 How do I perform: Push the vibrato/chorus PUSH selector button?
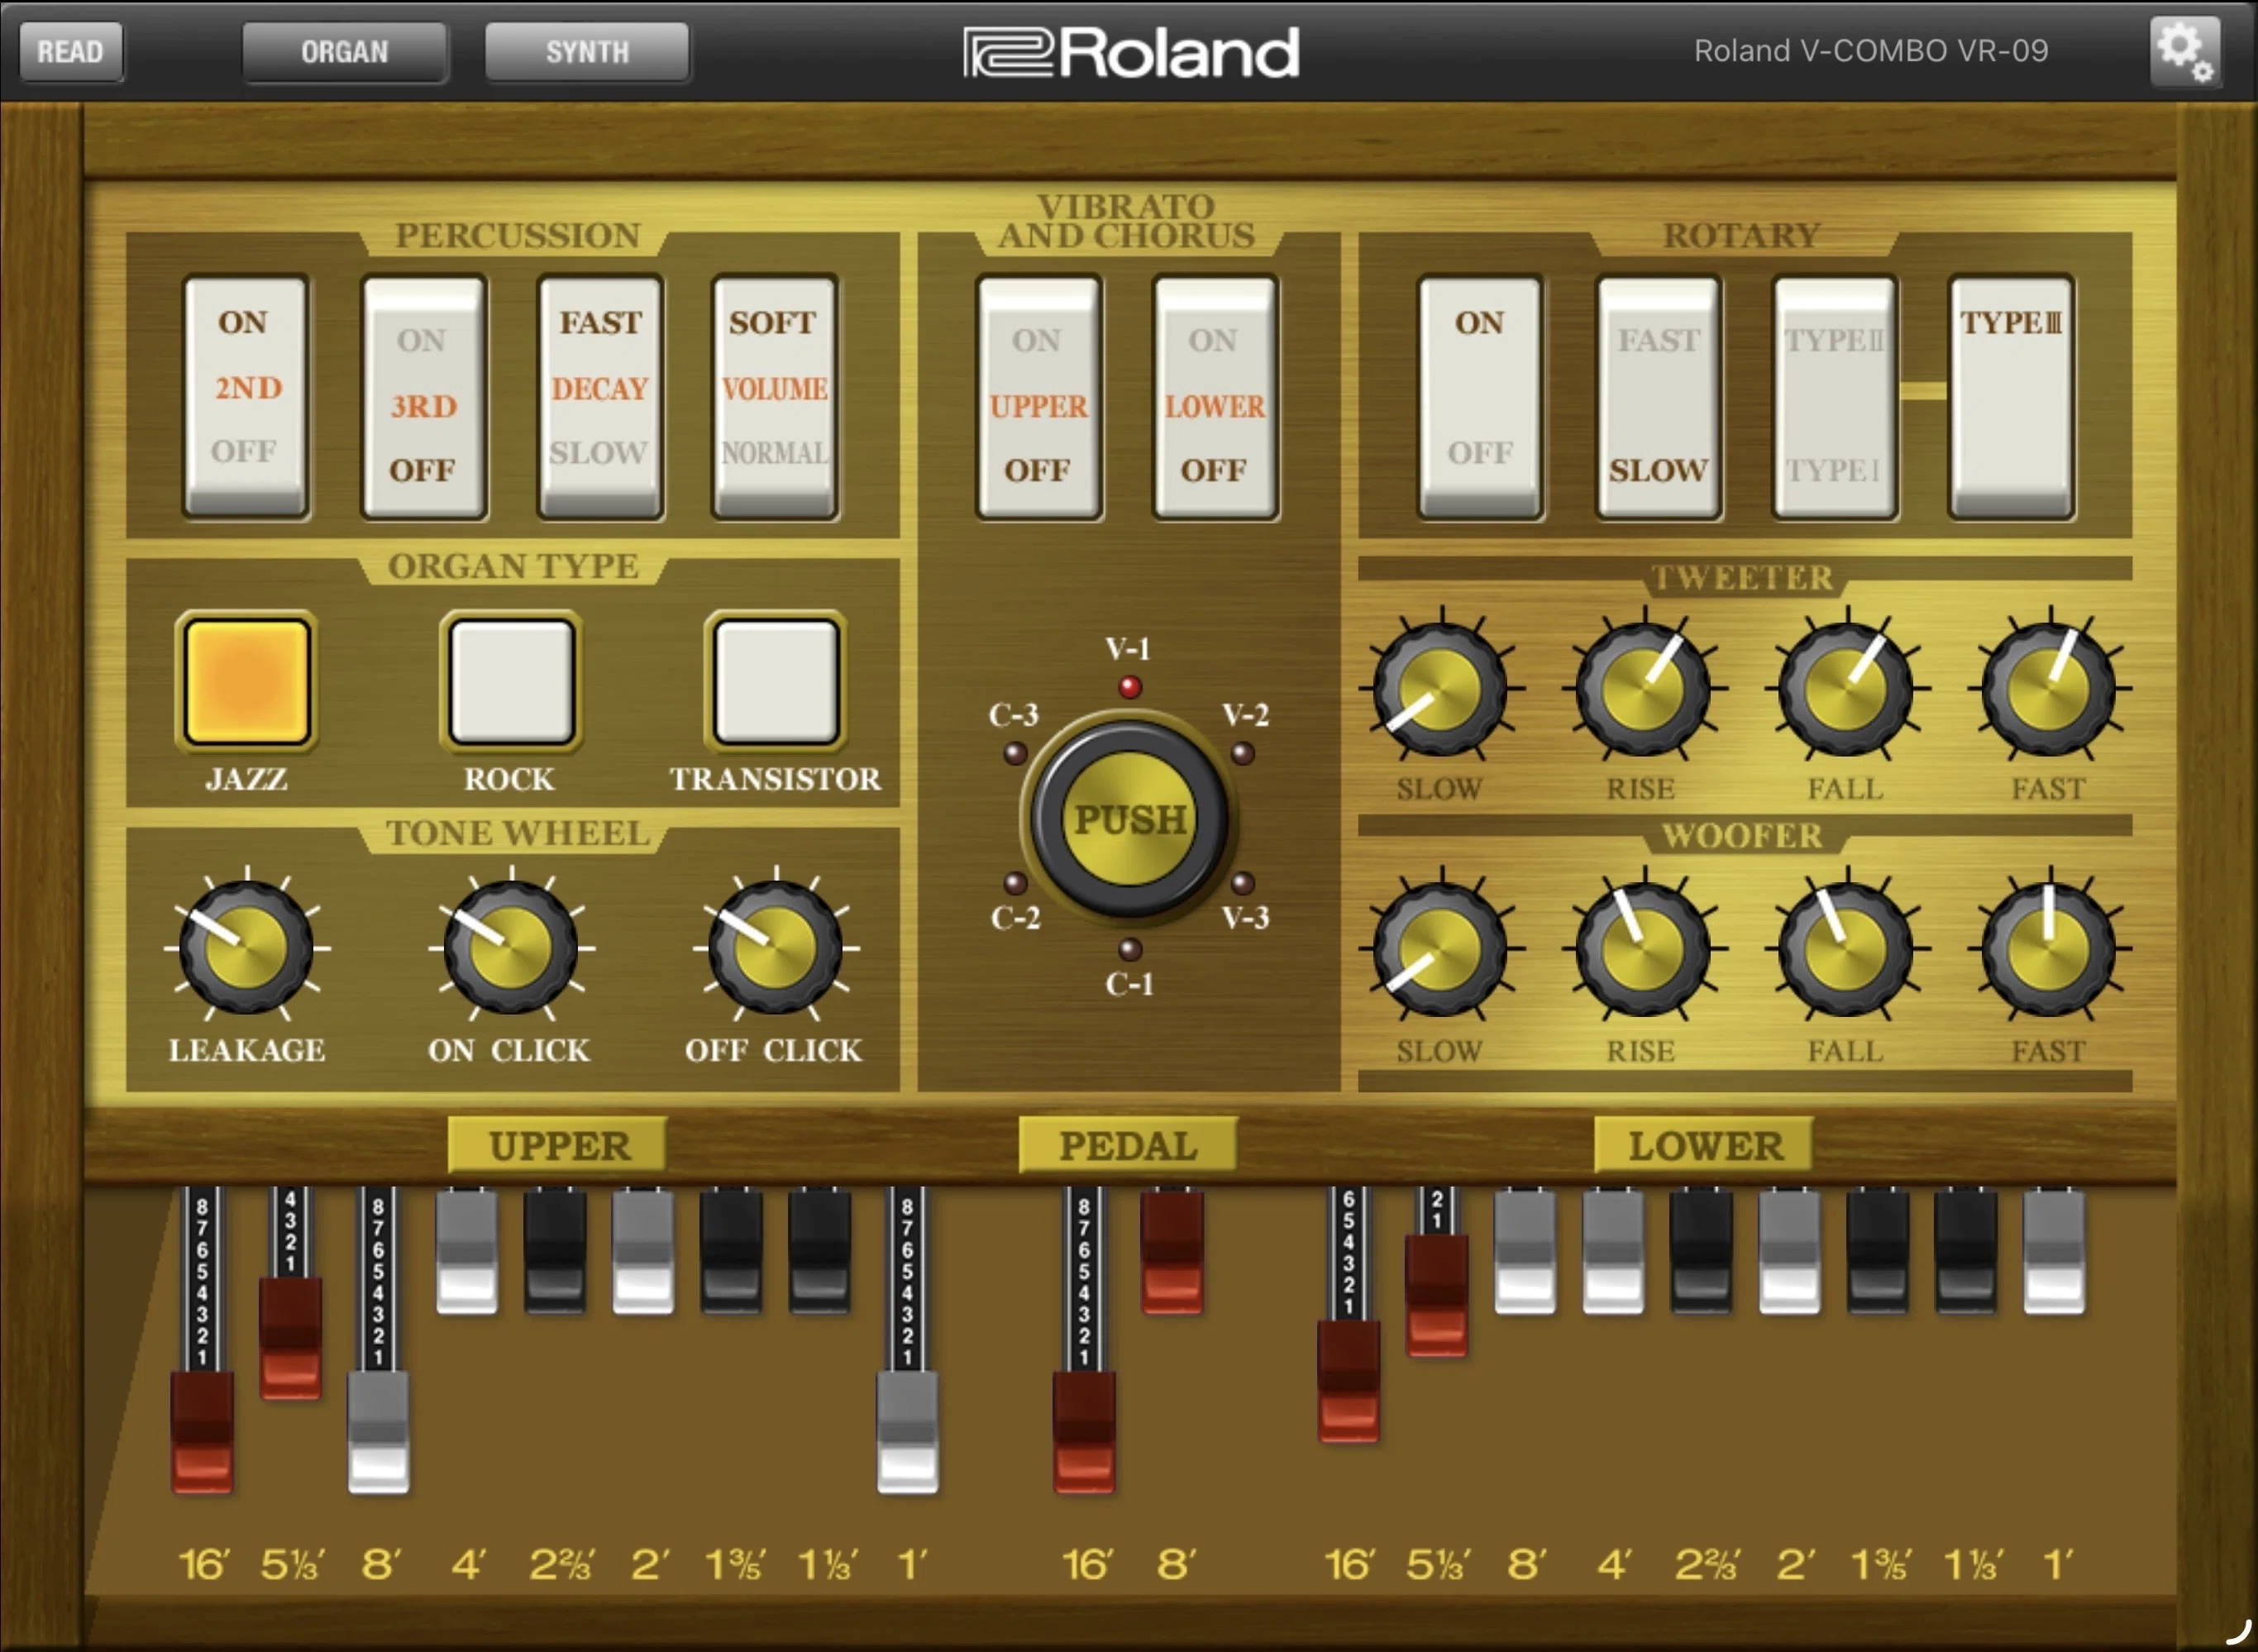click(1129, 818)
